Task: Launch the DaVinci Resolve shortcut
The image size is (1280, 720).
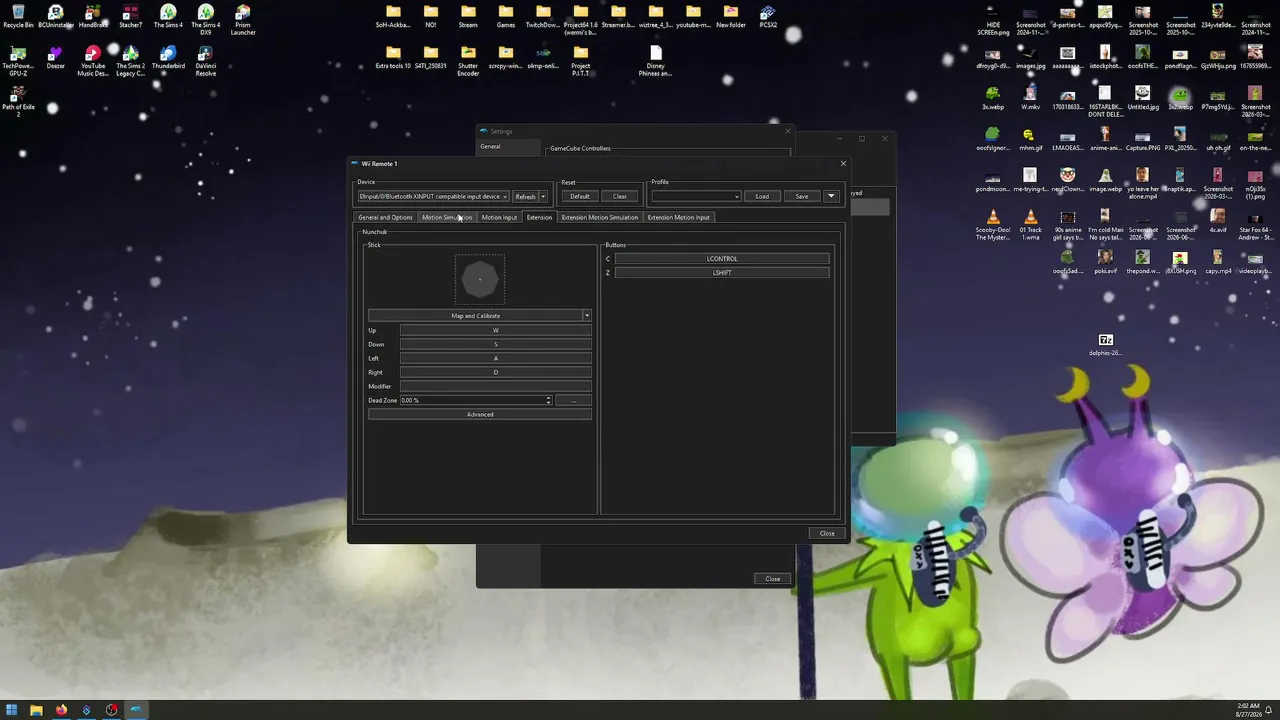Action: click(205, 61)
